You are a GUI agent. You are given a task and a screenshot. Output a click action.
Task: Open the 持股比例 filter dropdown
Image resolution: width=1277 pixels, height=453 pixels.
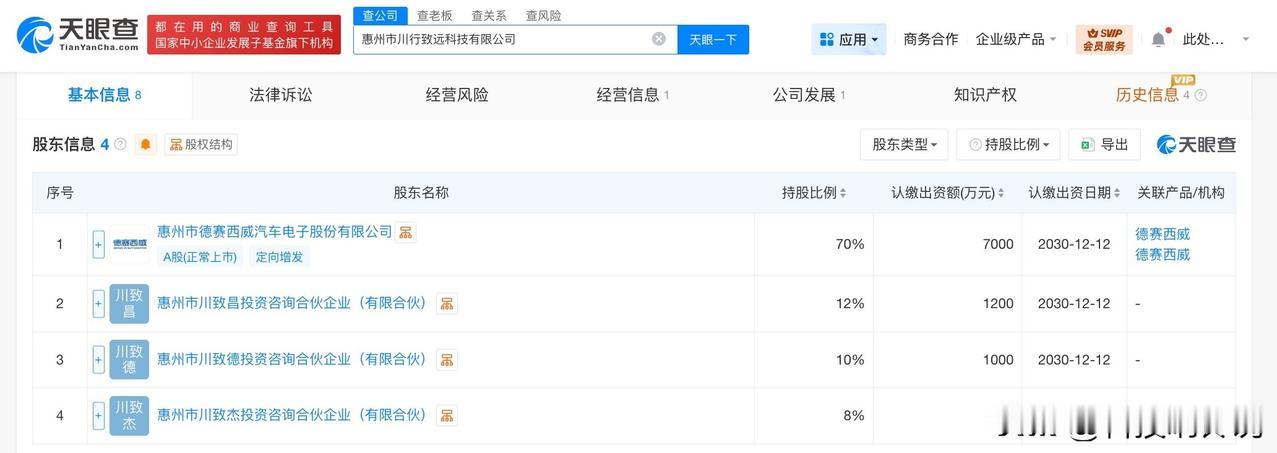point(1009,144)
